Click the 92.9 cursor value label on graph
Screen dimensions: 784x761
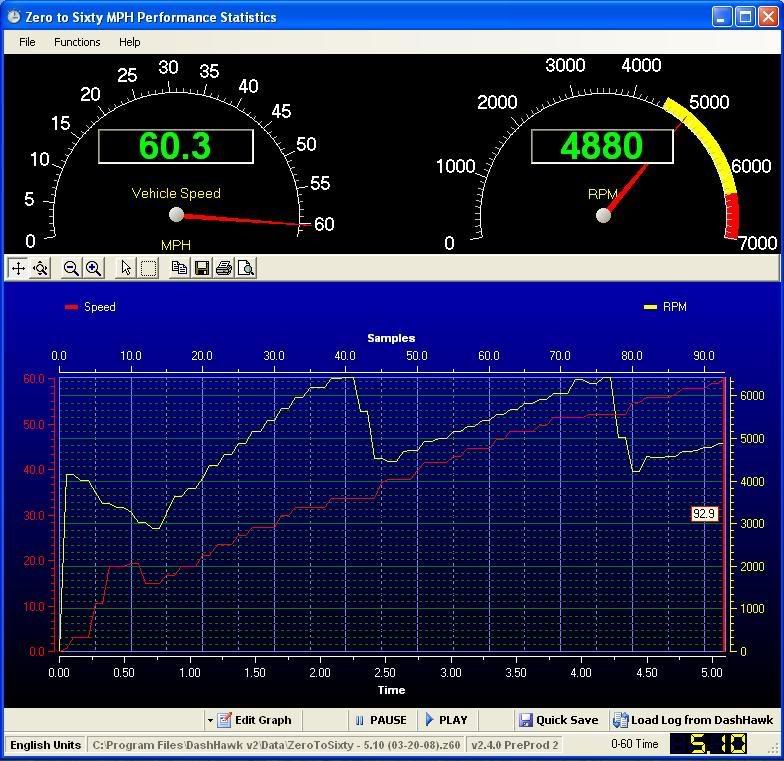point(704,514)
